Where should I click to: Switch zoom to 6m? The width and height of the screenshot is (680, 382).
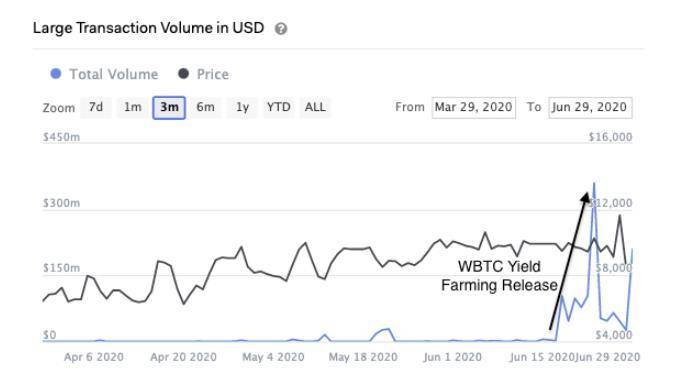pos(206,107)
